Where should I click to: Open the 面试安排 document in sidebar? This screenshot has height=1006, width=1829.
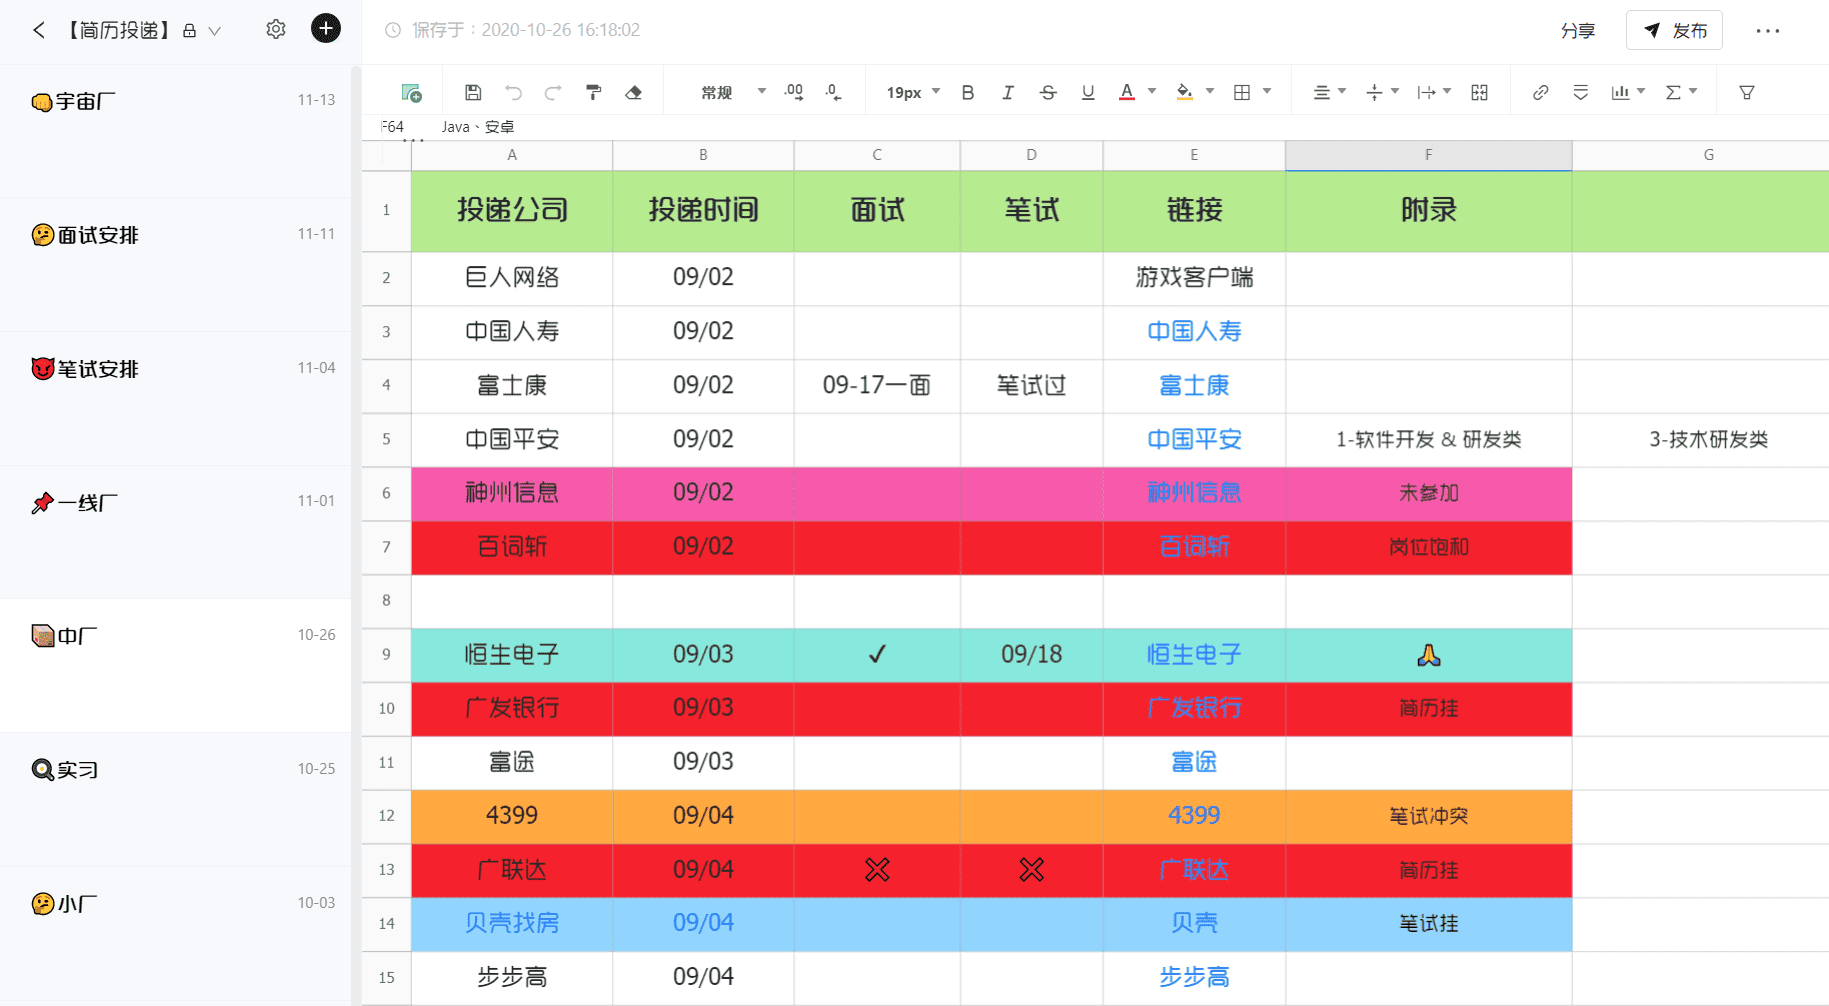coord(98,235)
